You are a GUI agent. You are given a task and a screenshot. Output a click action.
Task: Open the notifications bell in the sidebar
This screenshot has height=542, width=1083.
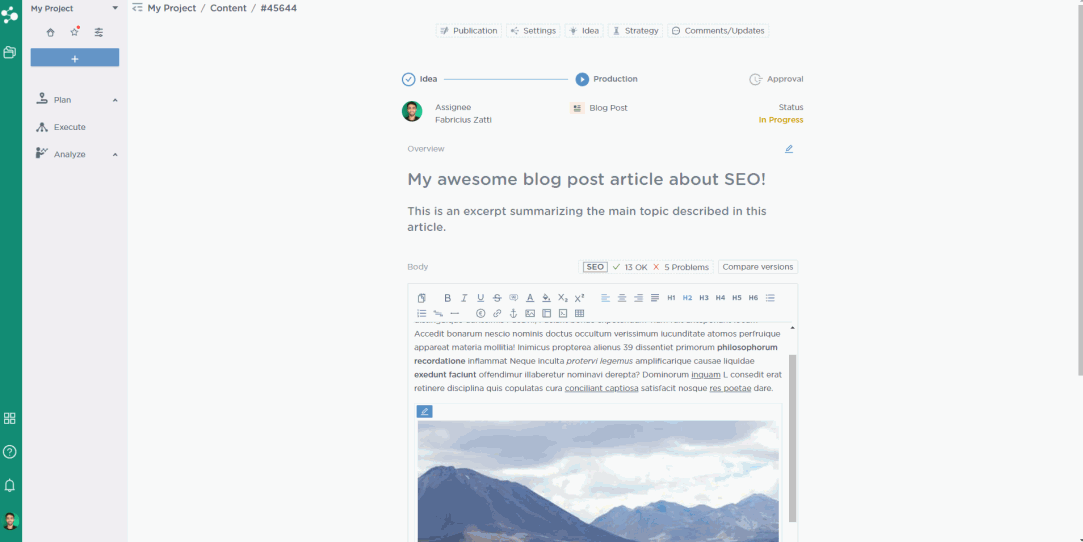[x=10, y=485]
